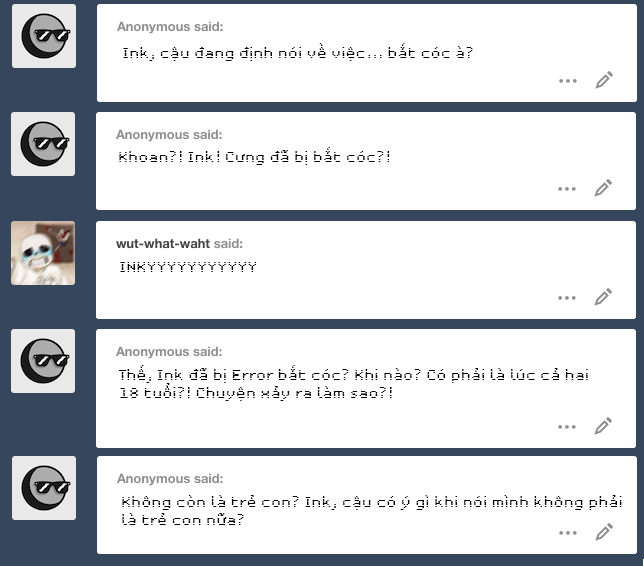Expand the options dots on the "Khoan?! Ink!" ask

[x=567, y=189]
